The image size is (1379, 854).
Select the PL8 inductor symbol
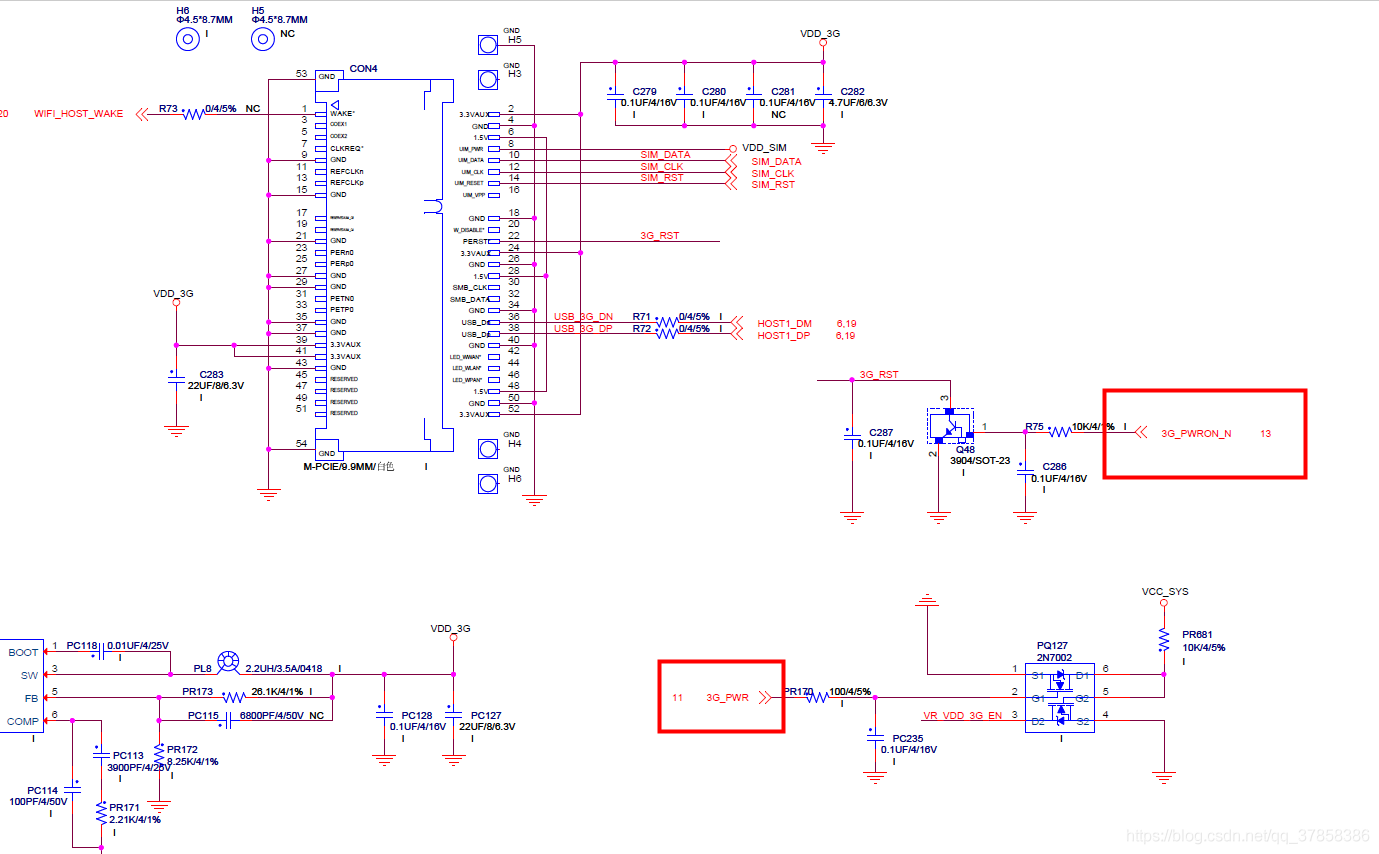(x=228, y=660)
